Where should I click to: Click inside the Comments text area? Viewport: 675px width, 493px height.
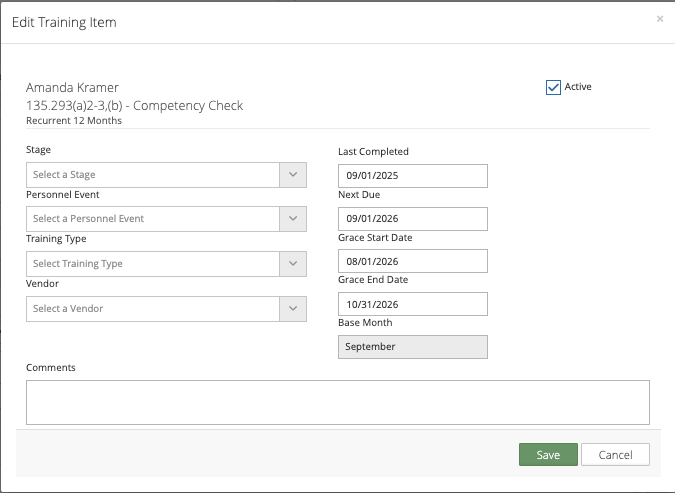[338, 402]
